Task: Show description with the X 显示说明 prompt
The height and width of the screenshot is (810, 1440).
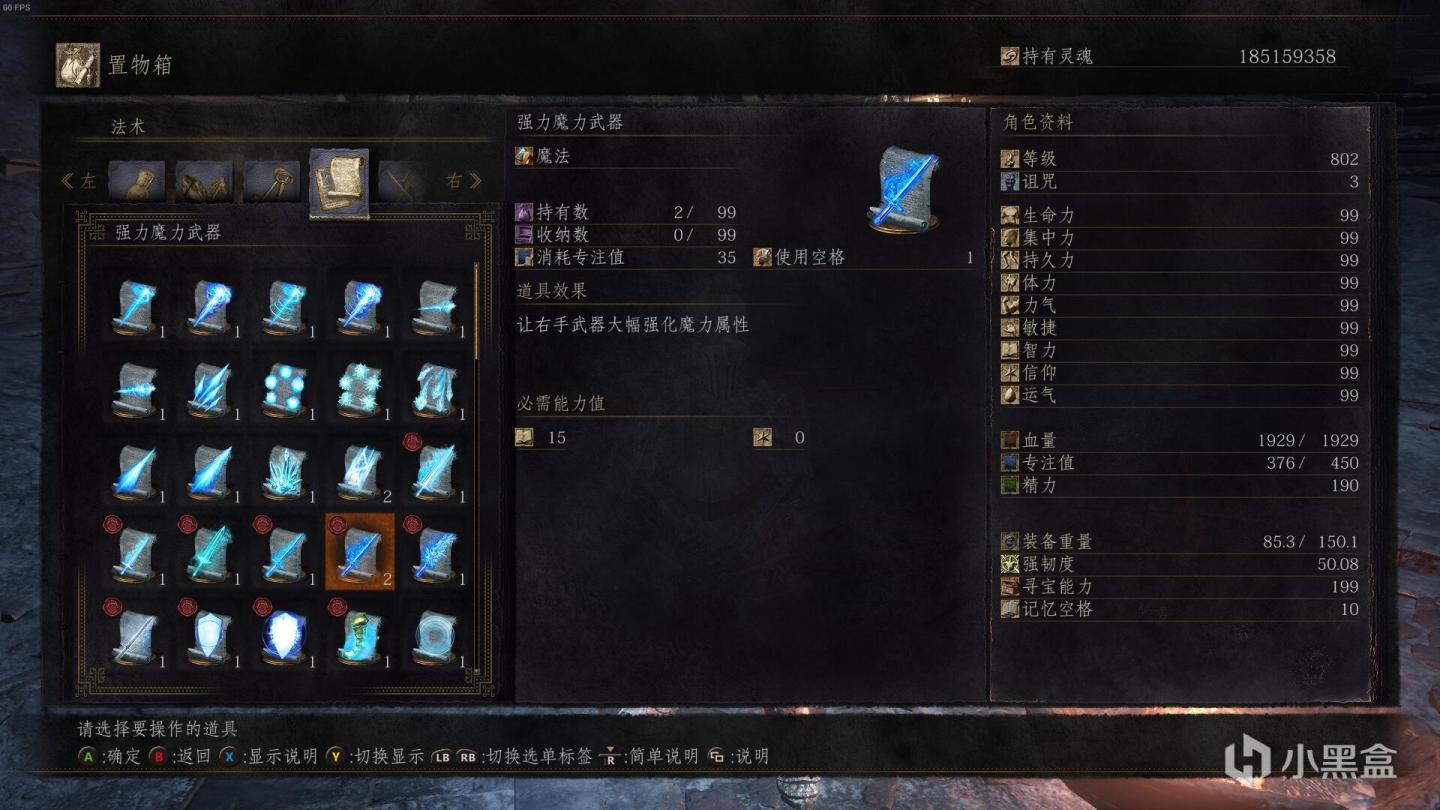Action: 269,756
